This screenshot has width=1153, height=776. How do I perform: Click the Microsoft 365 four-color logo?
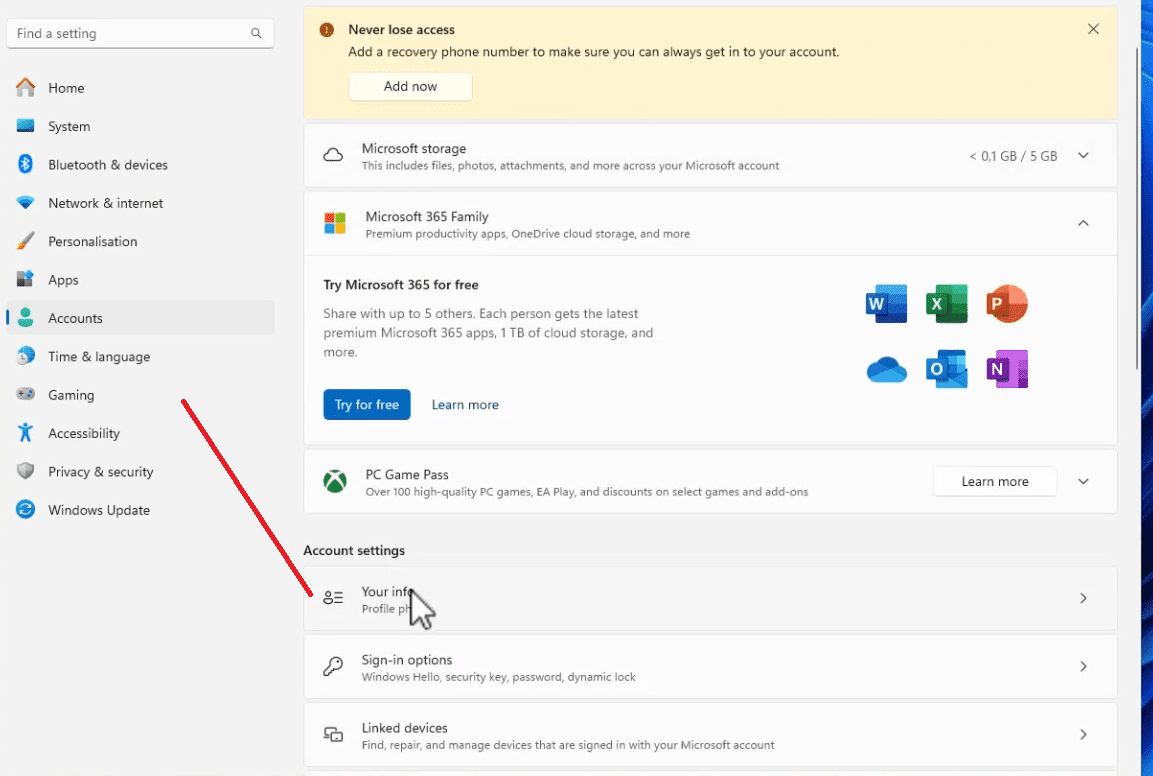(x=335, y=224)
